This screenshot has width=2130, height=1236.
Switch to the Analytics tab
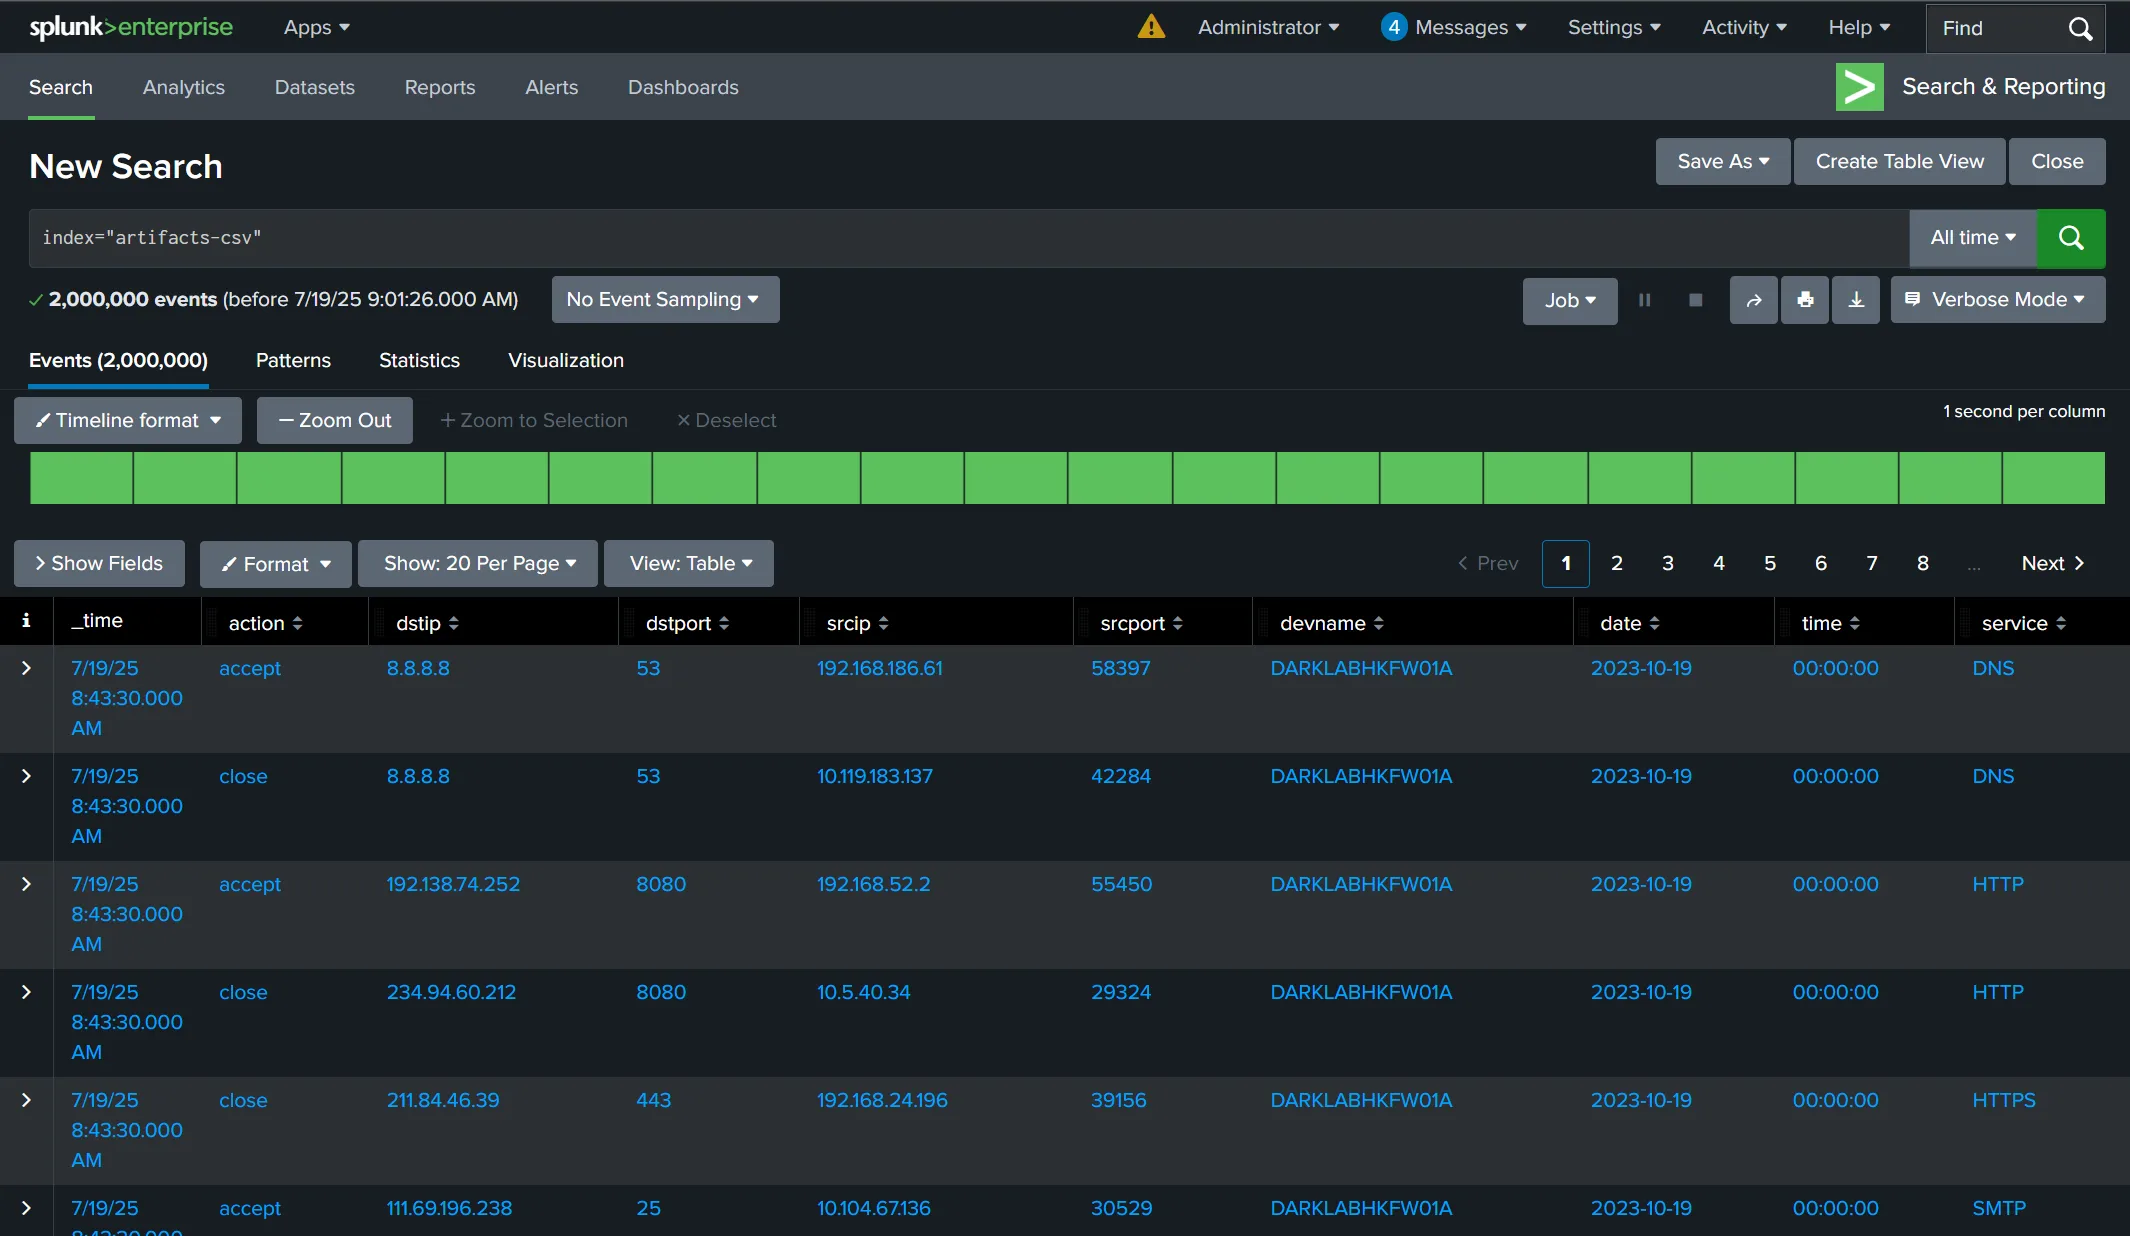click(x=184, y=87)
